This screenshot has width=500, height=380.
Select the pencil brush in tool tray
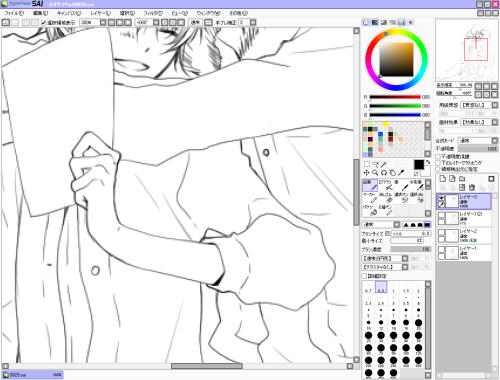tap(370, 185)
